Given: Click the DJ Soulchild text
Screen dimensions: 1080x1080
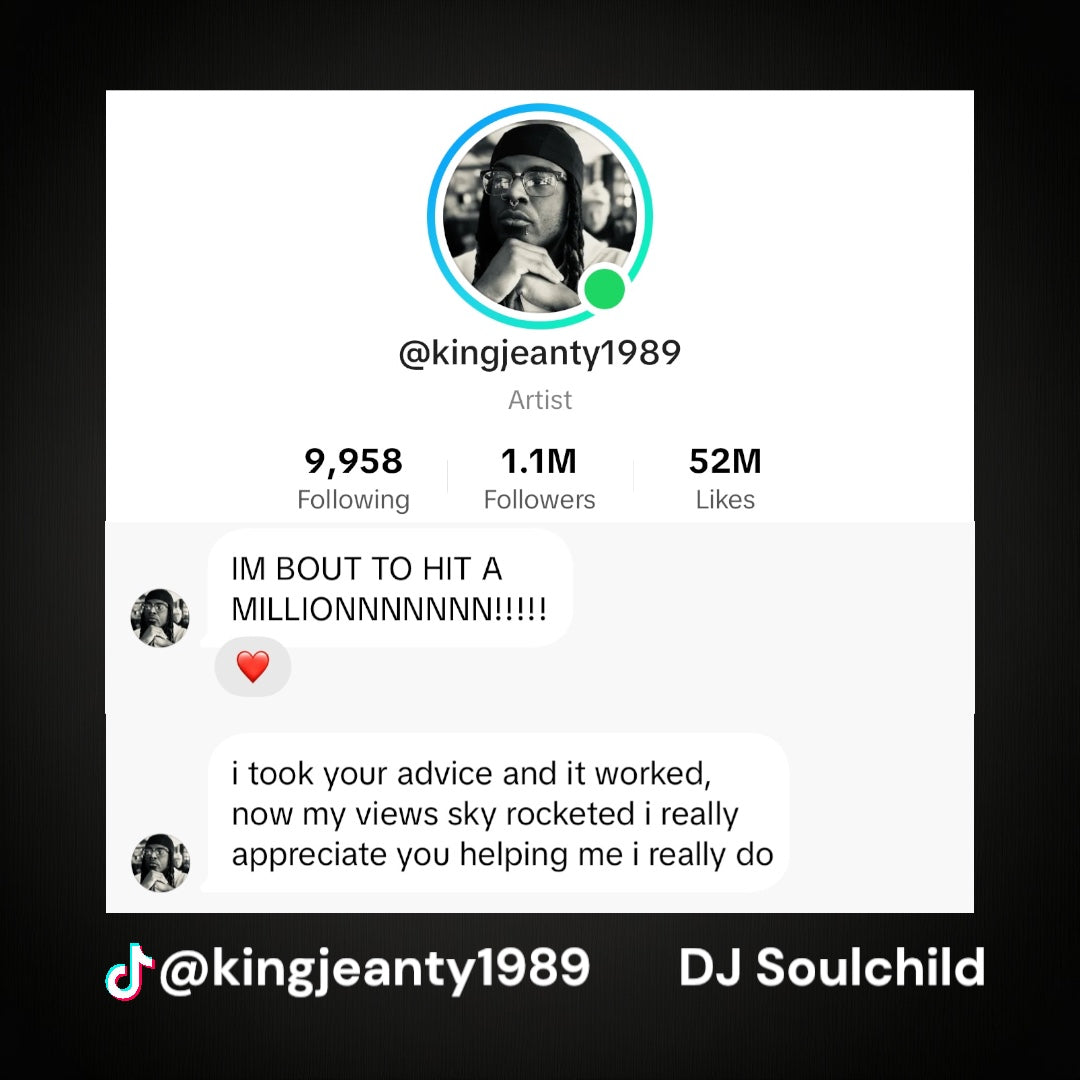Looking at the screenshot, I should click(x=832, y=967).
